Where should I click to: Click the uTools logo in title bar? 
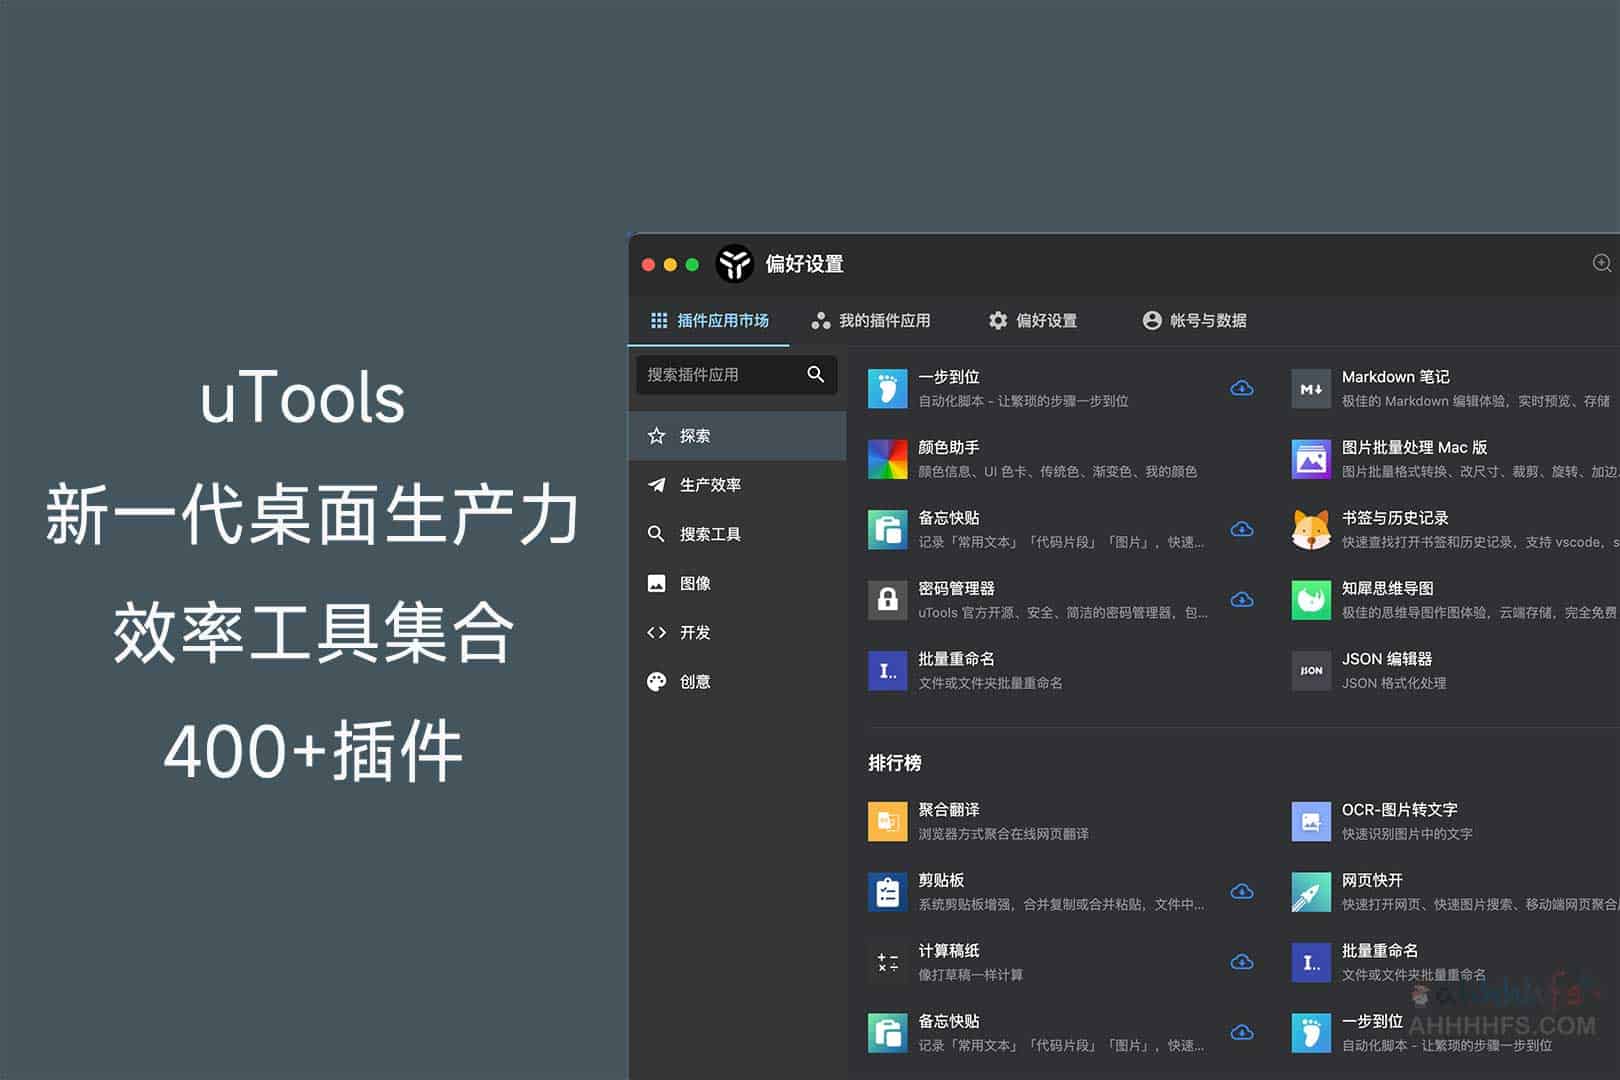[735, 264]
